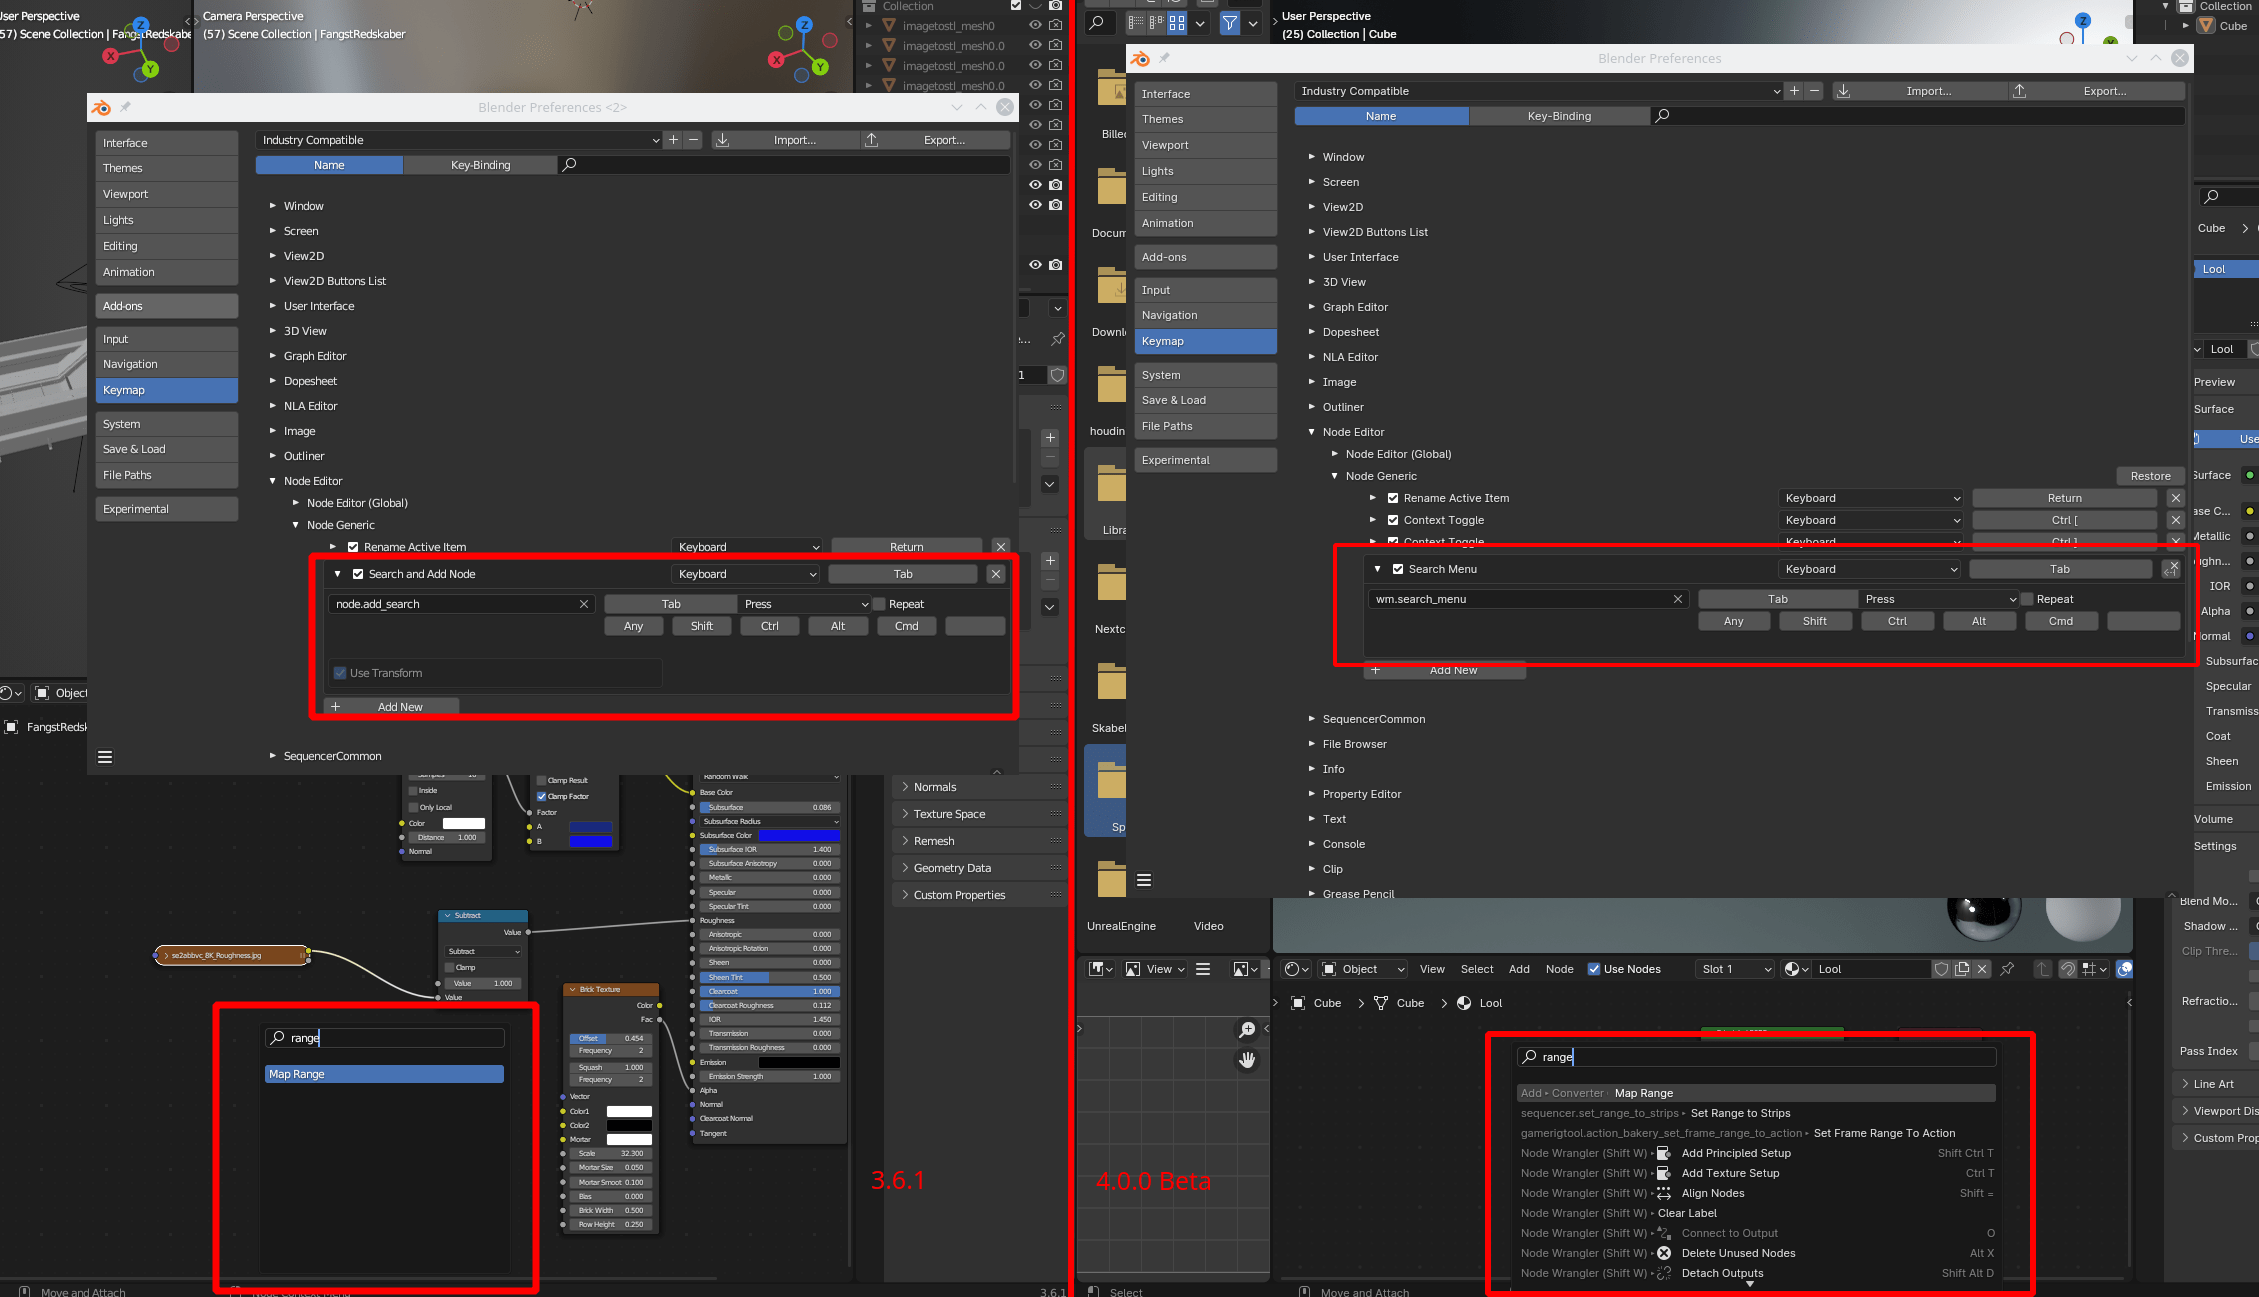2259x1297 pixels.
Task: Adjust the Subsurface IOR slider
Action: pos(770,848)
